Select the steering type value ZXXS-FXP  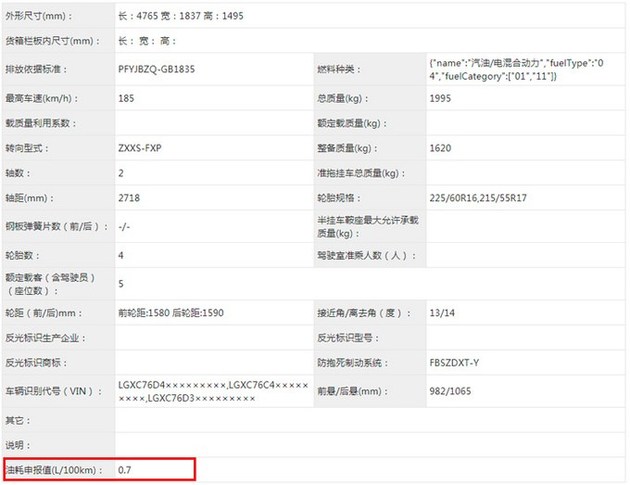tap(140, 148)
